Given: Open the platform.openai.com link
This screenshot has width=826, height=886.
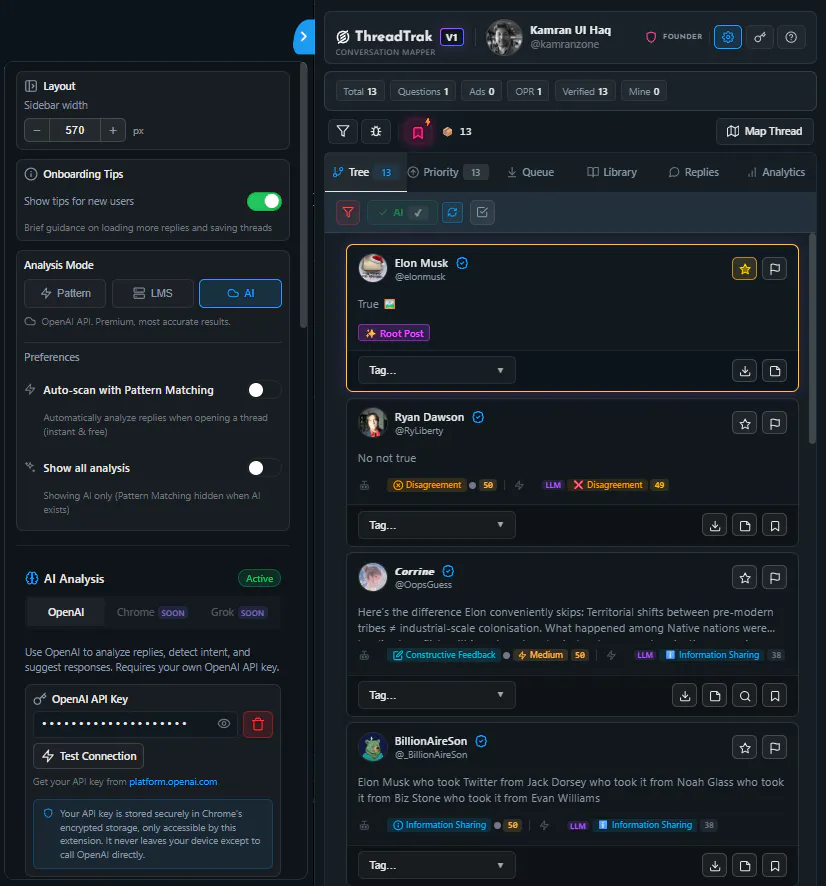Looking at the screenshot, I should point(173,782).
